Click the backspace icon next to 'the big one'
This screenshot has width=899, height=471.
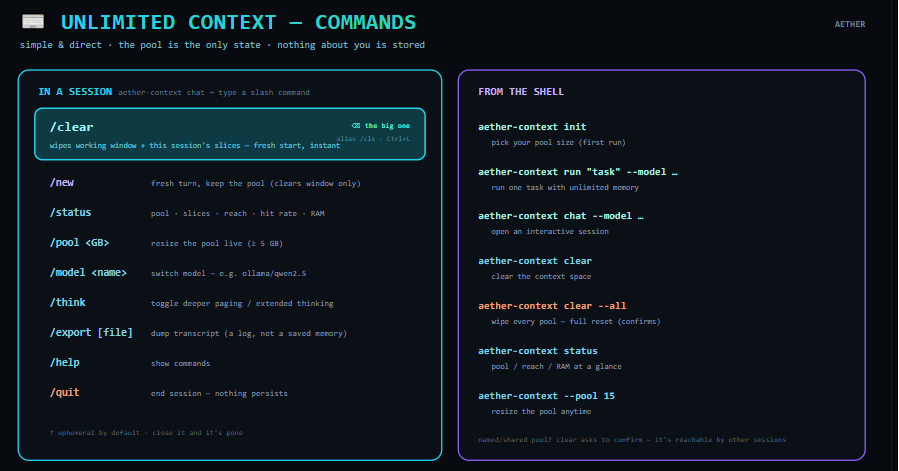click(355, 126)
